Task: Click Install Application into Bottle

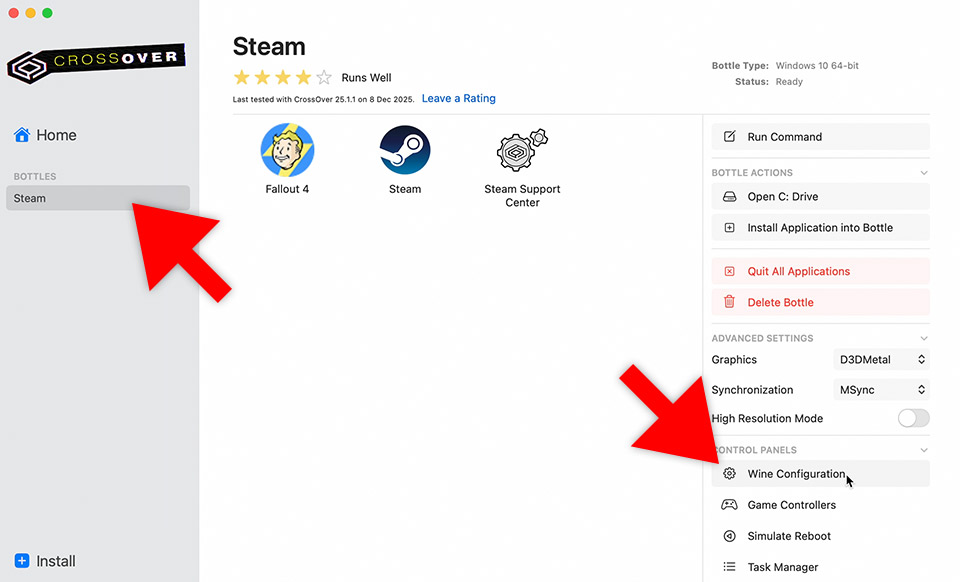Action: pos(820,228)
